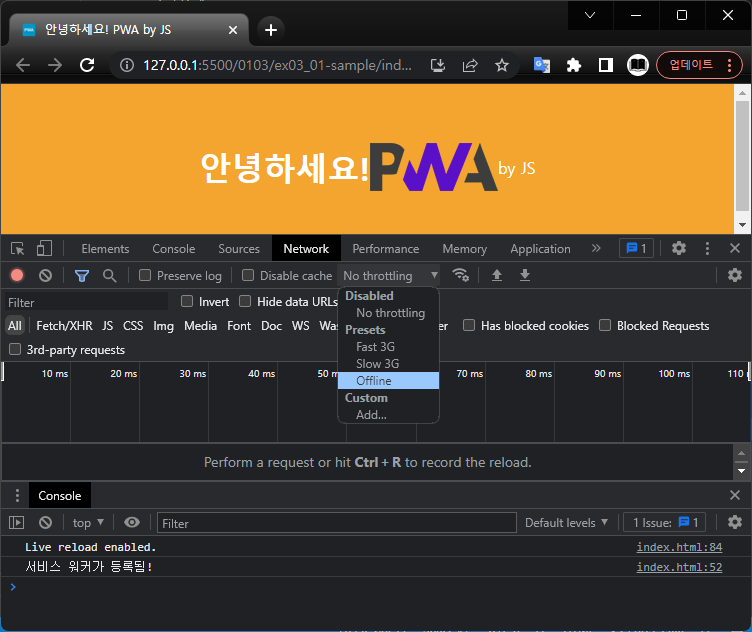Image resolution: width=752 pixels, height=632 pixels.
Task: Stop recording the network log
Action: tap(17, 275)
